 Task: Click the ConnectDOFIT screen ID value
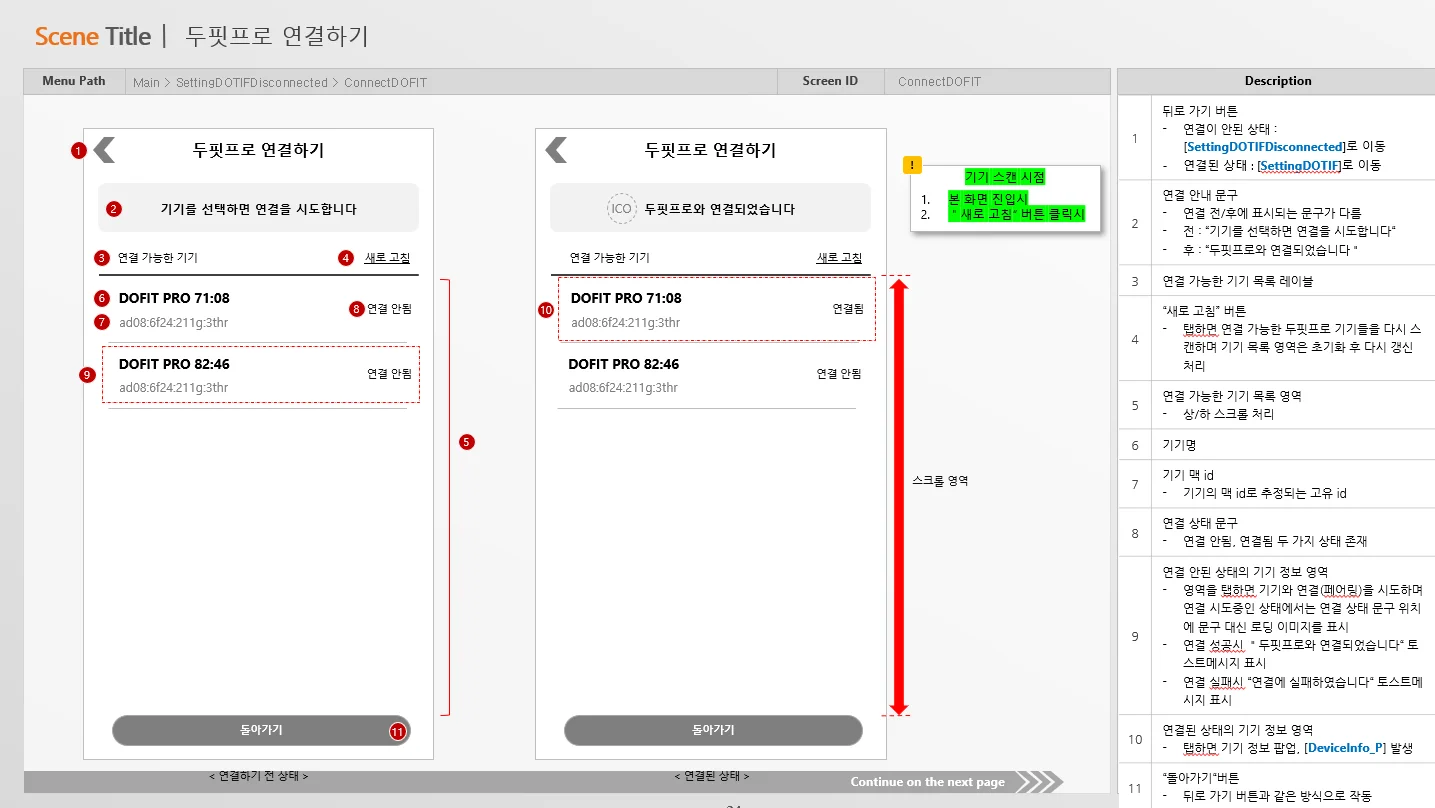(940, 82)
